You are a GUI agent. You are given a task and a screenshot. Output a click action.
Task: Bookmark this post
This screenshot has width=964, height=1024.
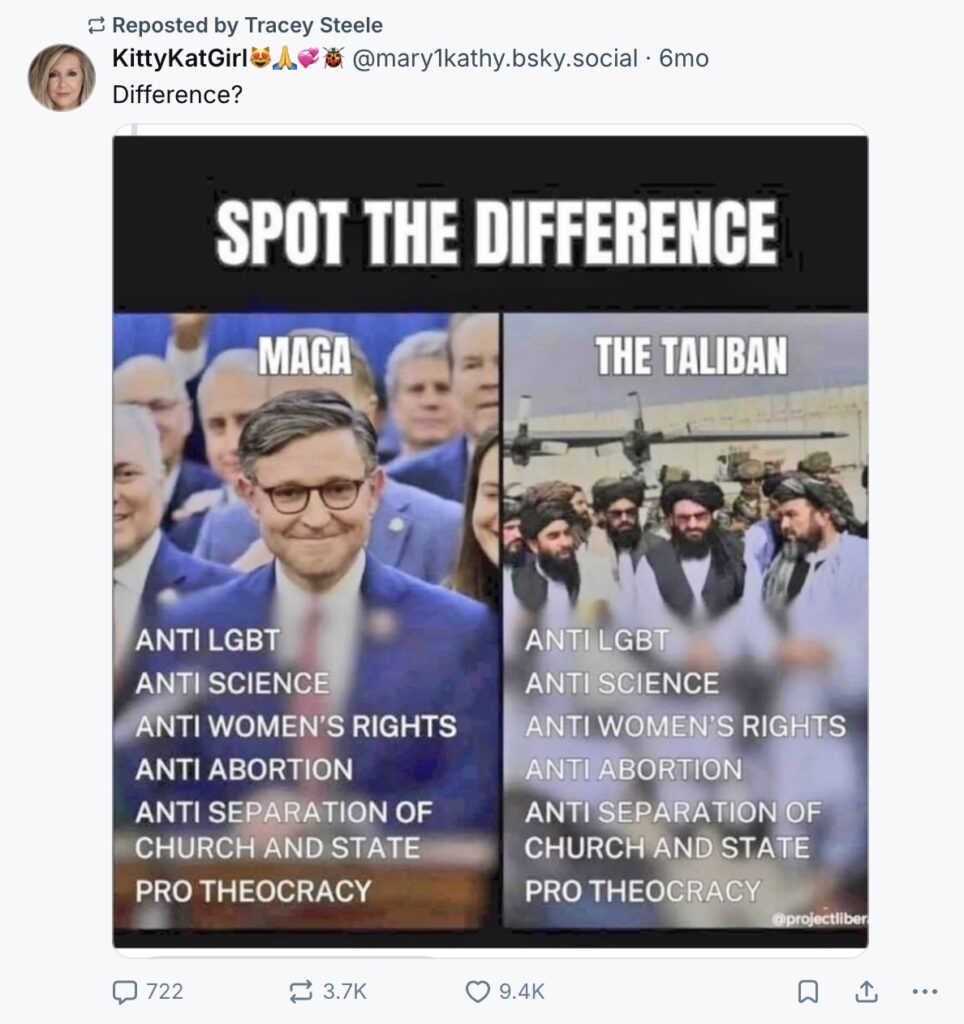pyautogui.click(x=808, y=991)
